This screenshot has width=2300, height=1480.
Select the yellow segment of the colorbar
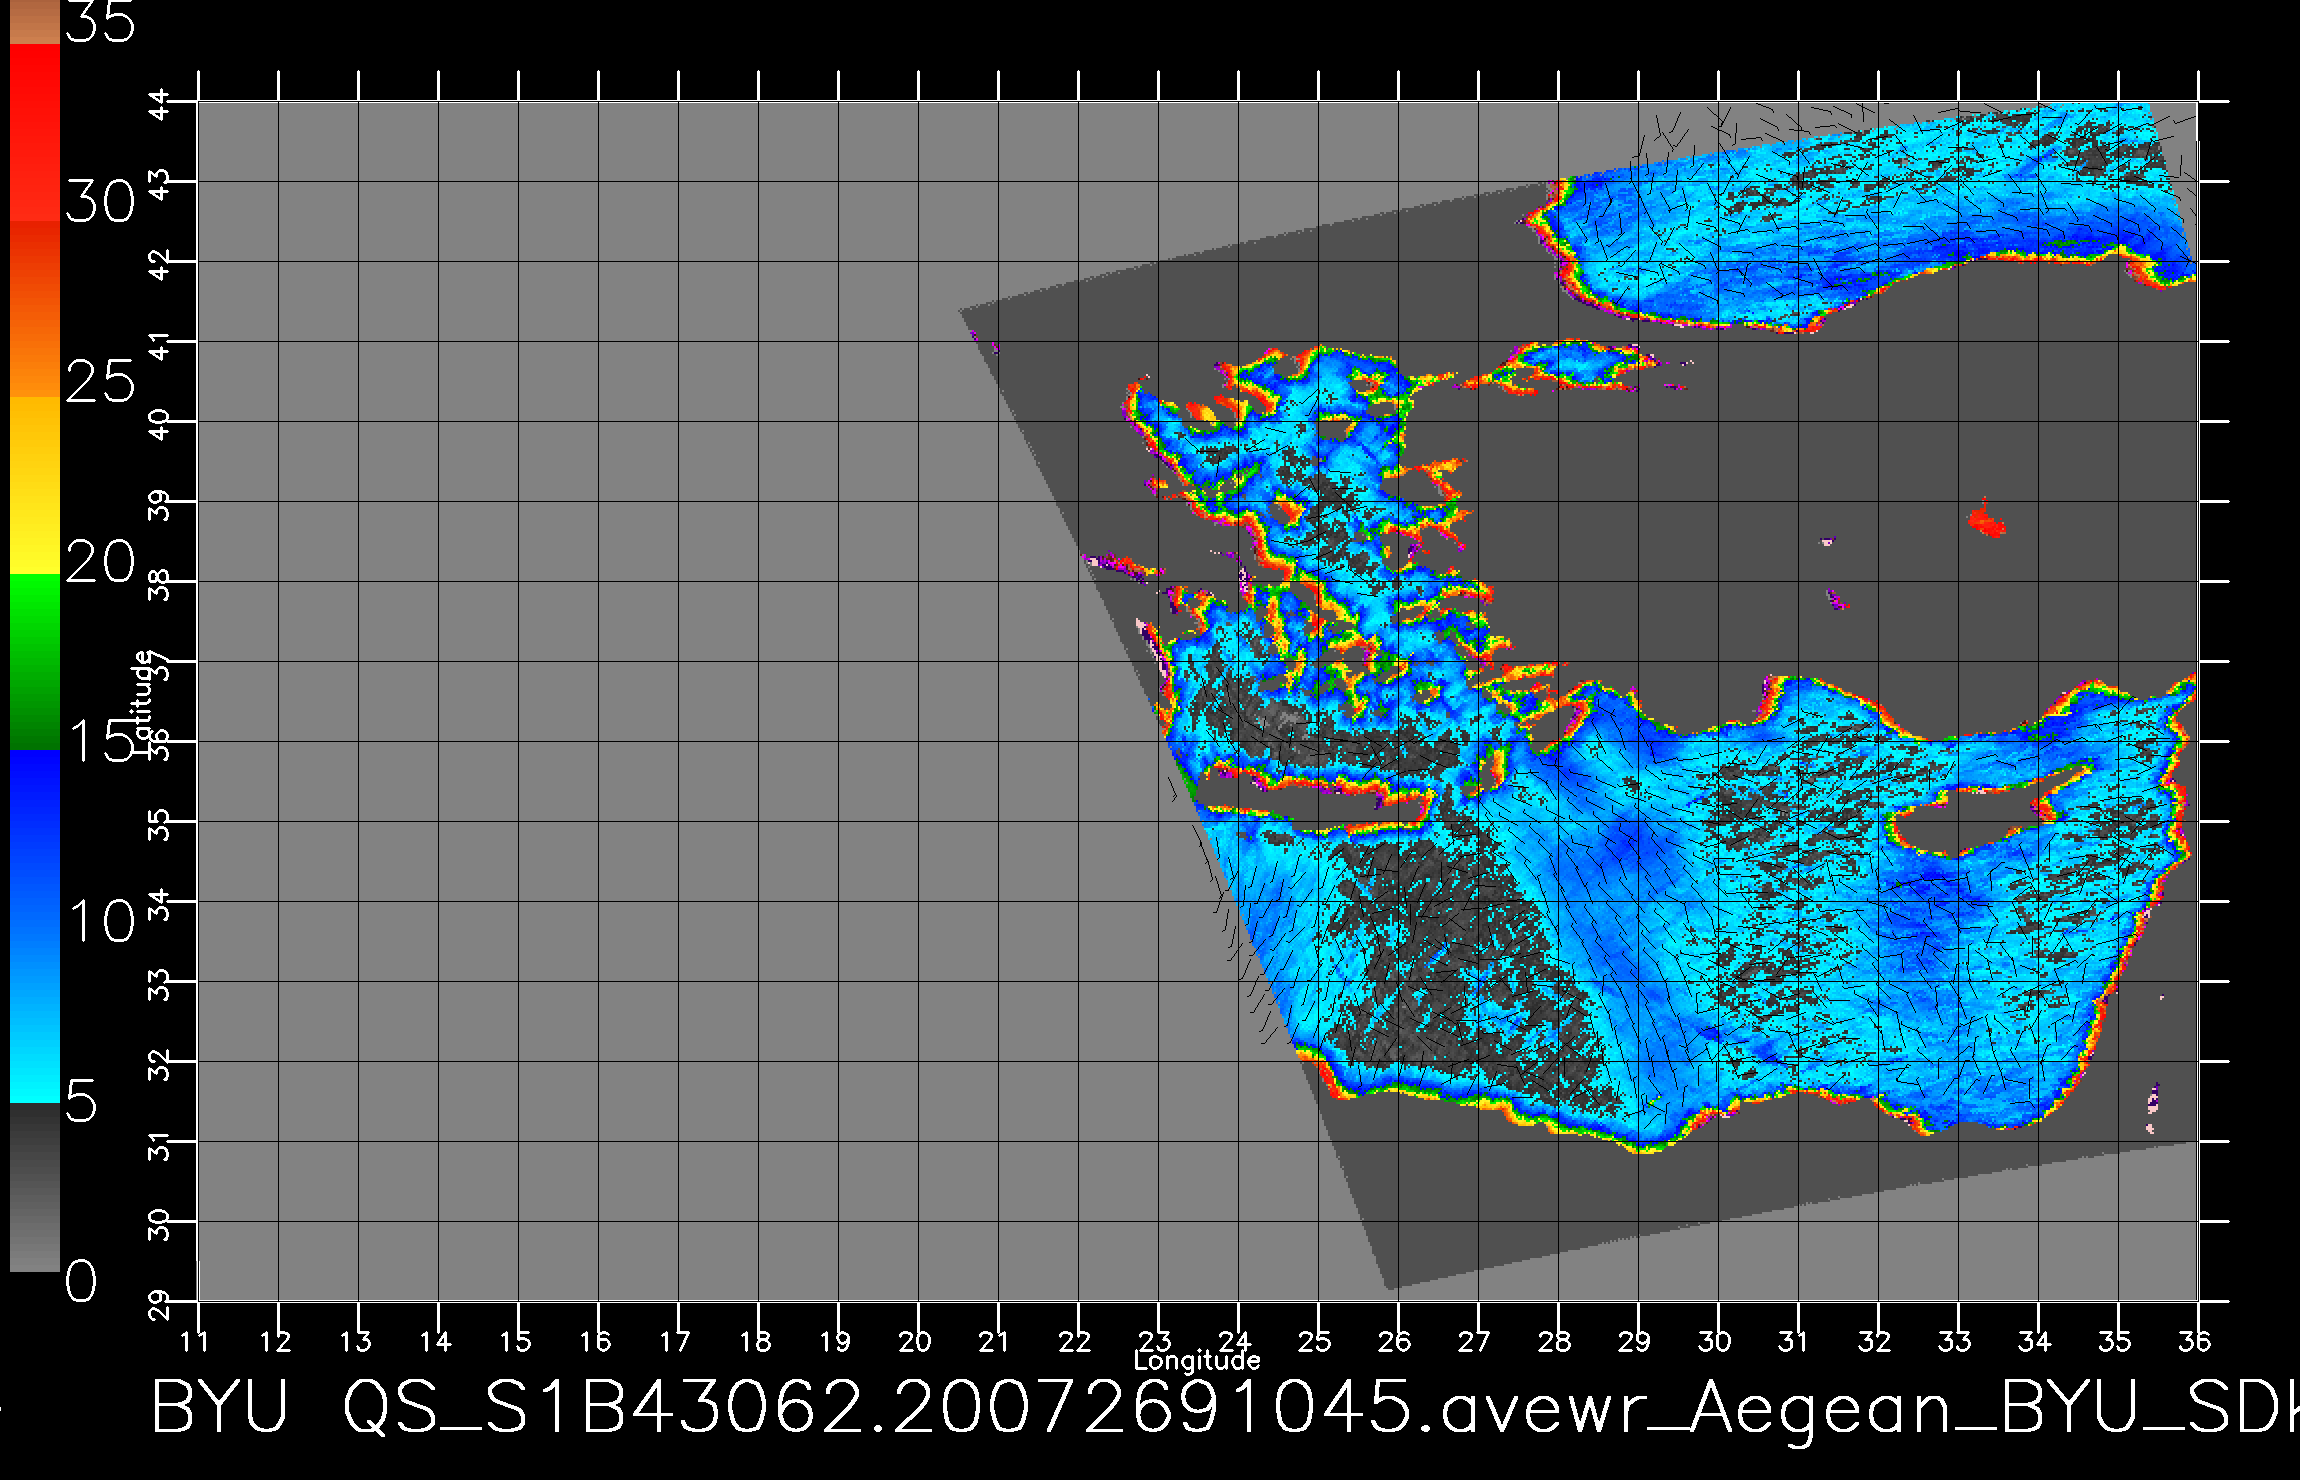pyautogui.click(x=35, y=486)
